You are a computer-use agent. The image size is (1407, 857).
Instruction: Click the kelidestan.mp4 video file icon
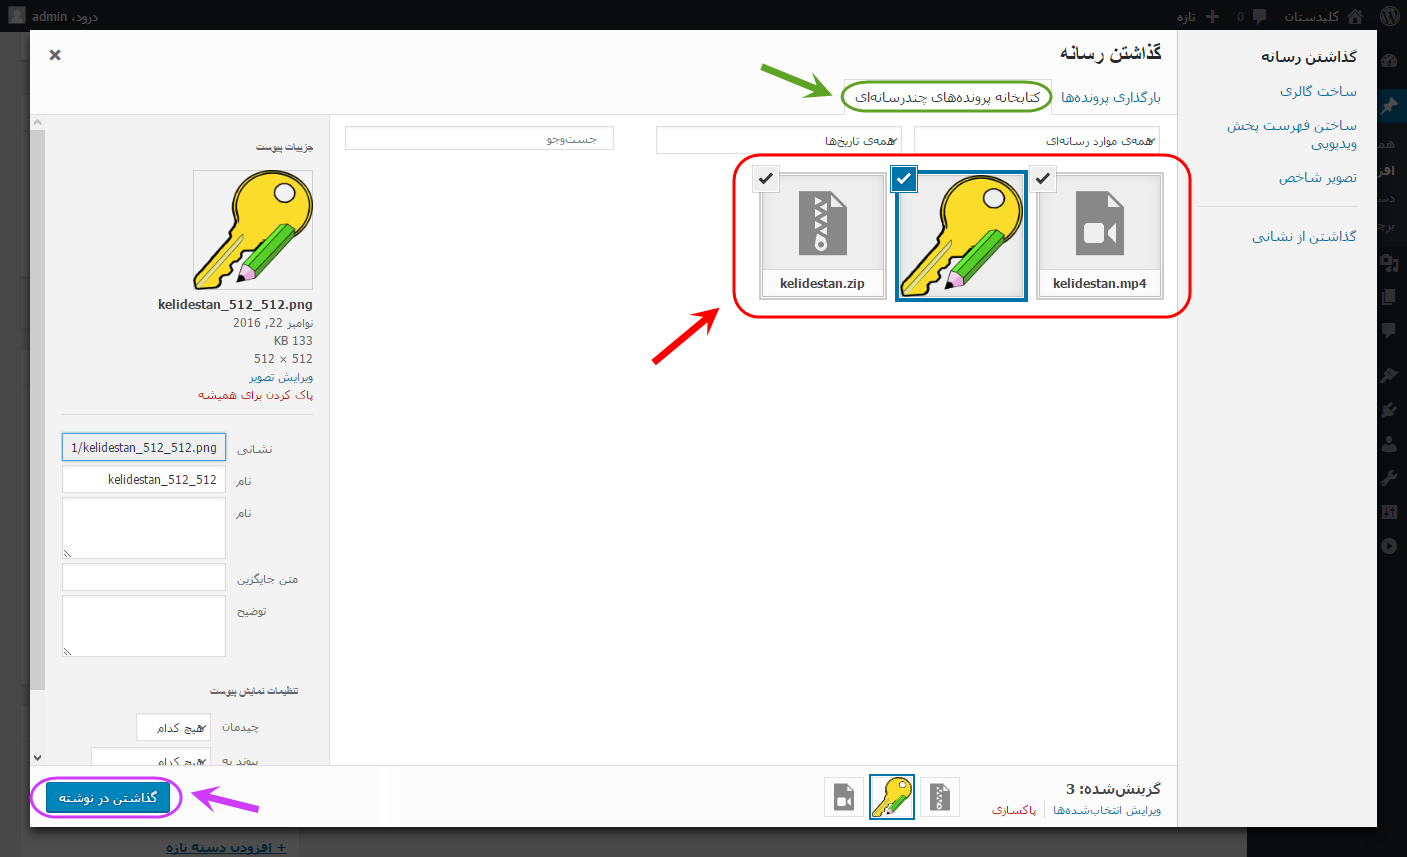pyautogui.click(x=1100, y=223)
